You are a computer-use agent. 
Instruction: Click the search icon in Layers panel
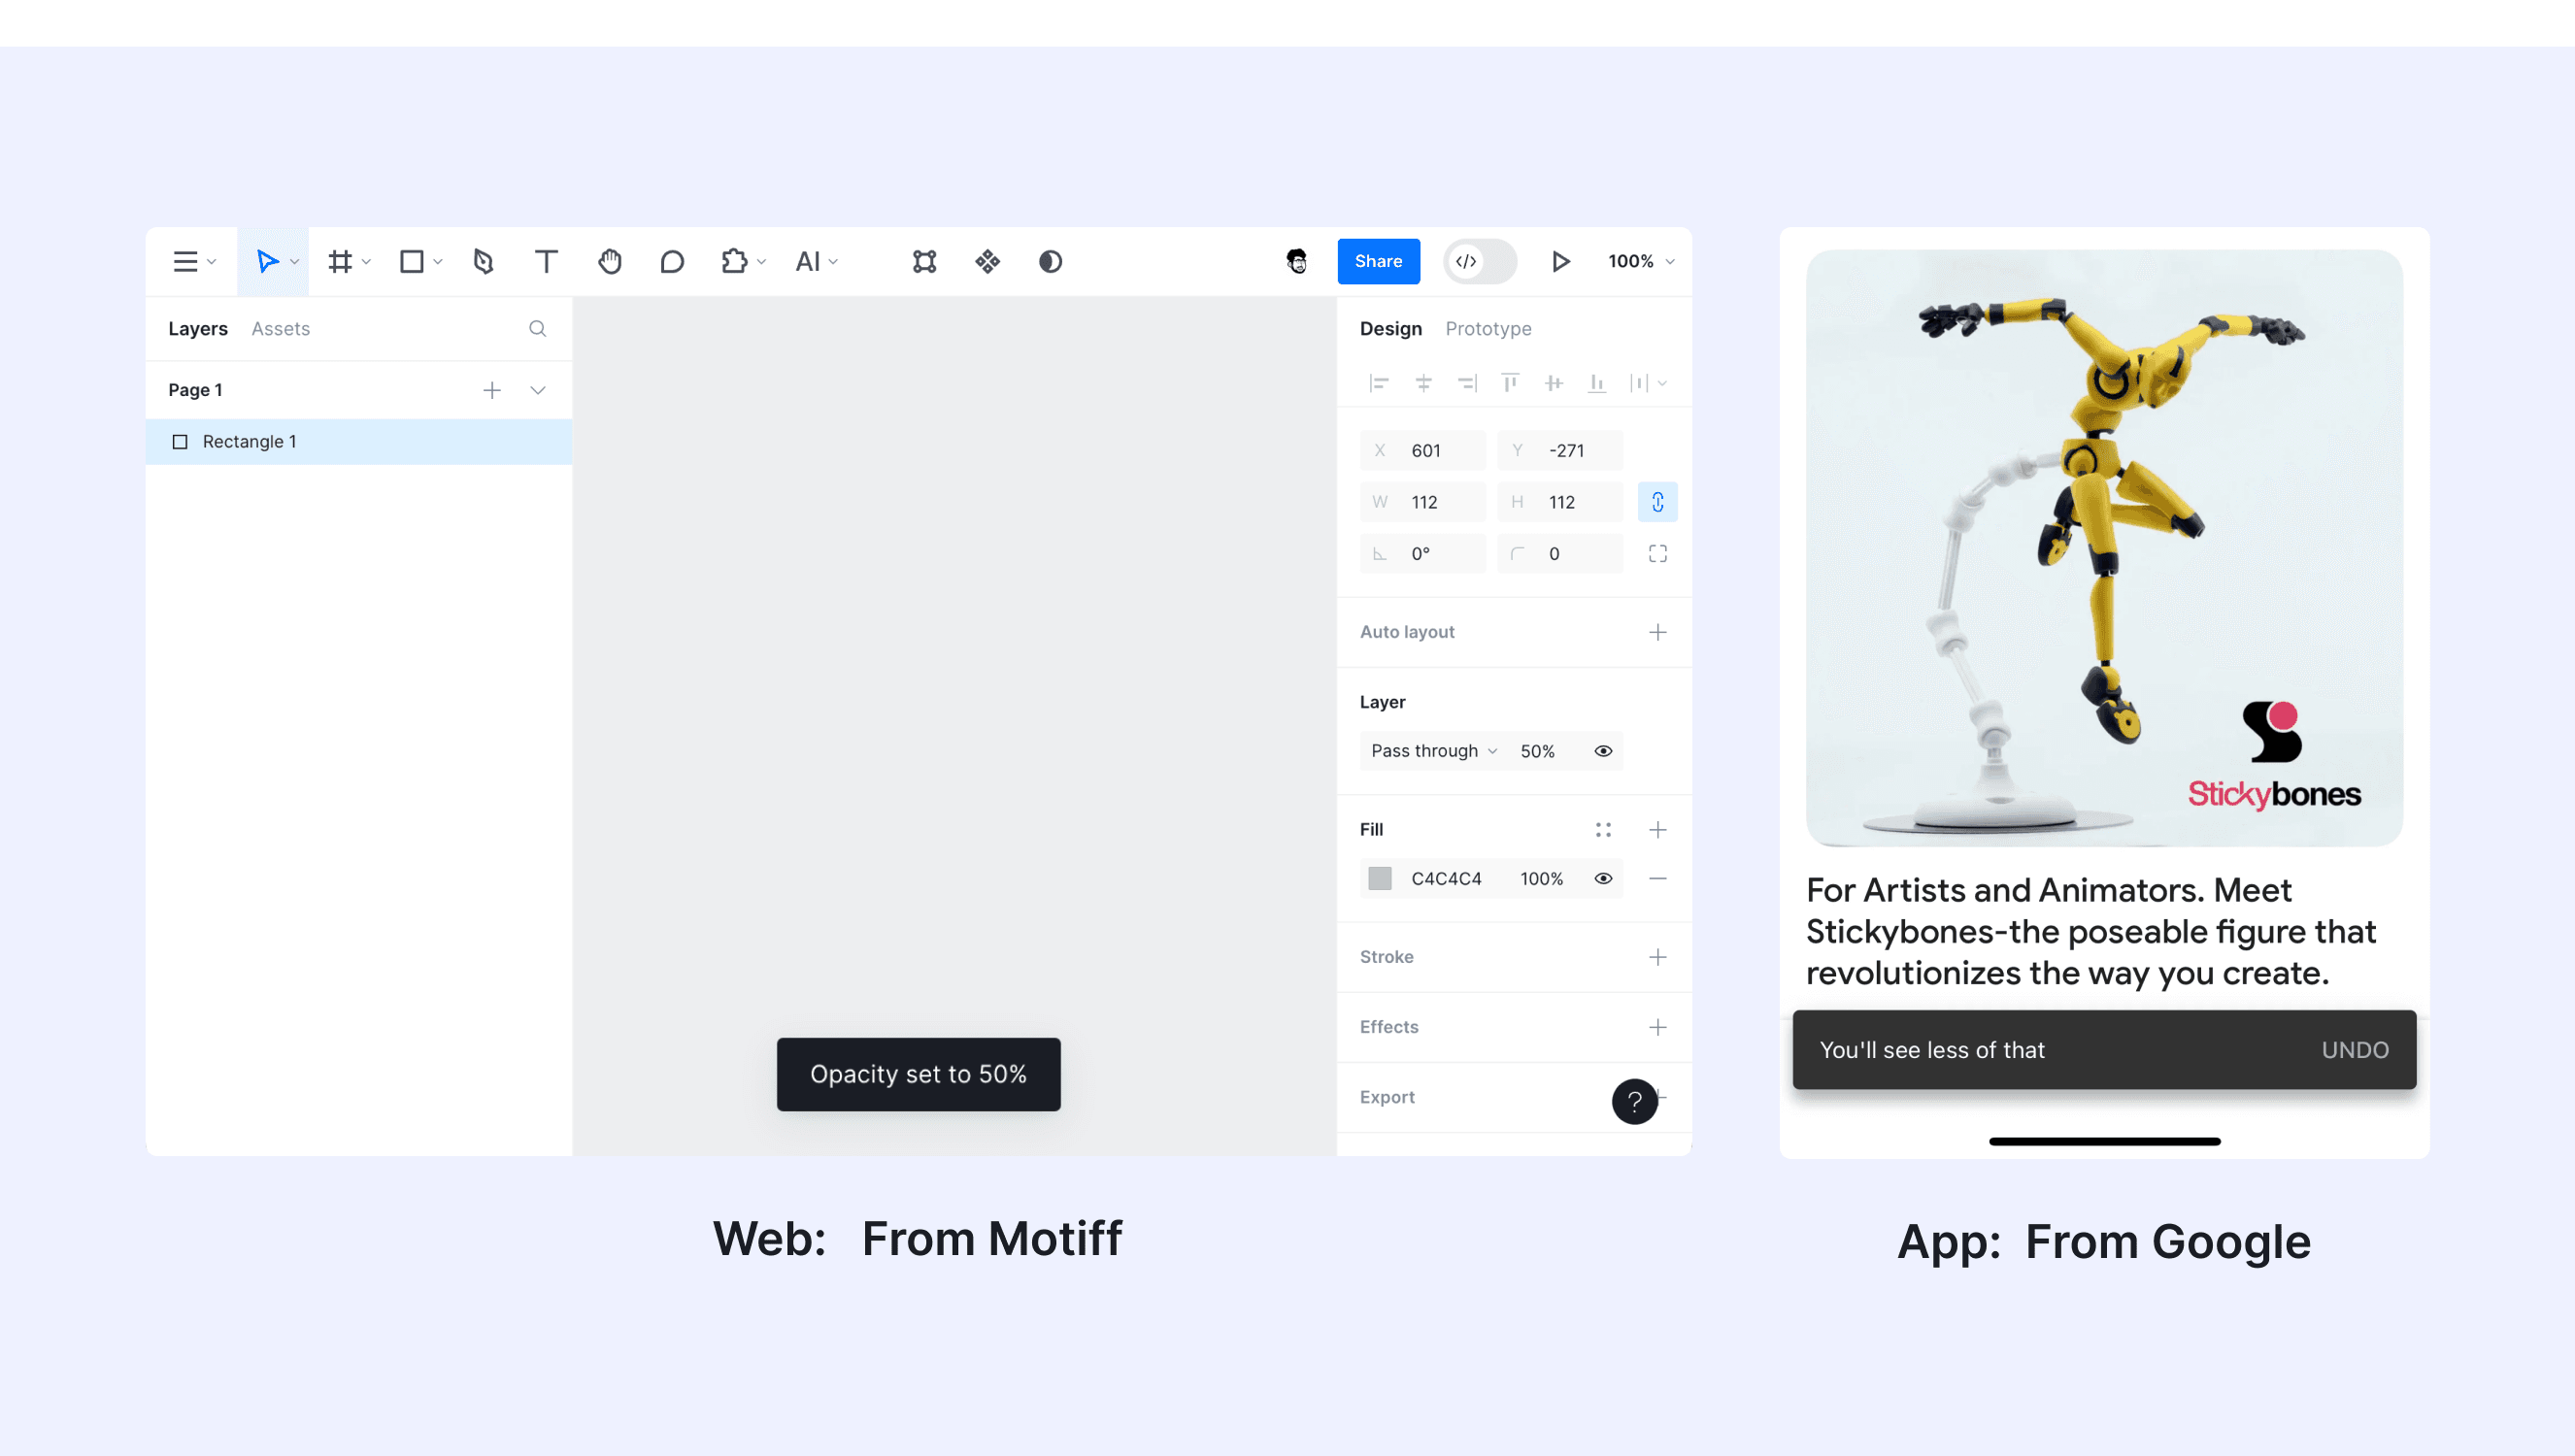537,329
